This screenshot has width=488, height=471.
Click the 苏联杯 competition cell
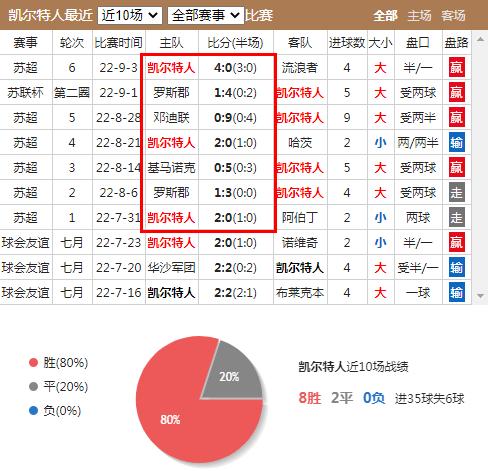point(25,92)
